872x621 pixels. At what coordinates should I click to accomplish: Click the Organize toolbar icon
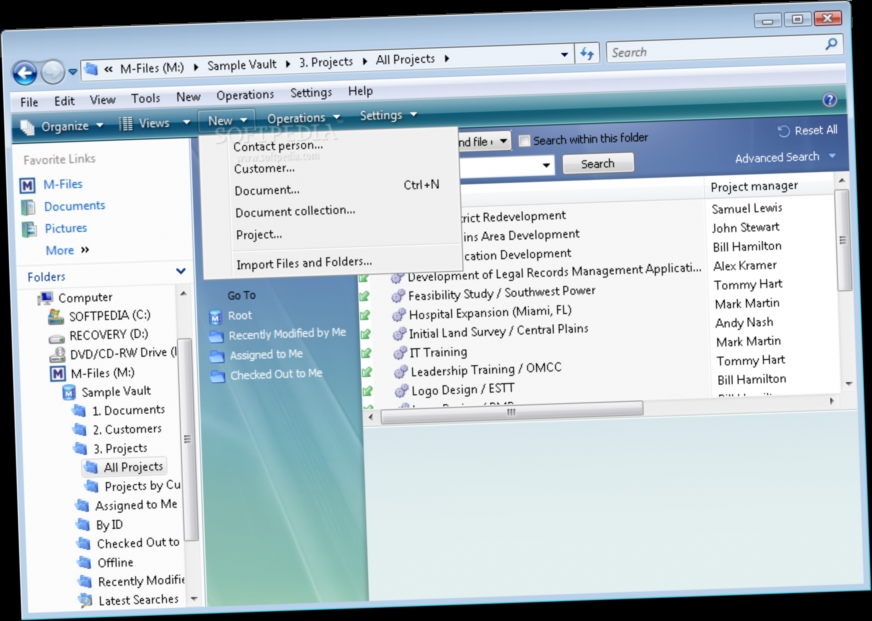coord(27,127)
